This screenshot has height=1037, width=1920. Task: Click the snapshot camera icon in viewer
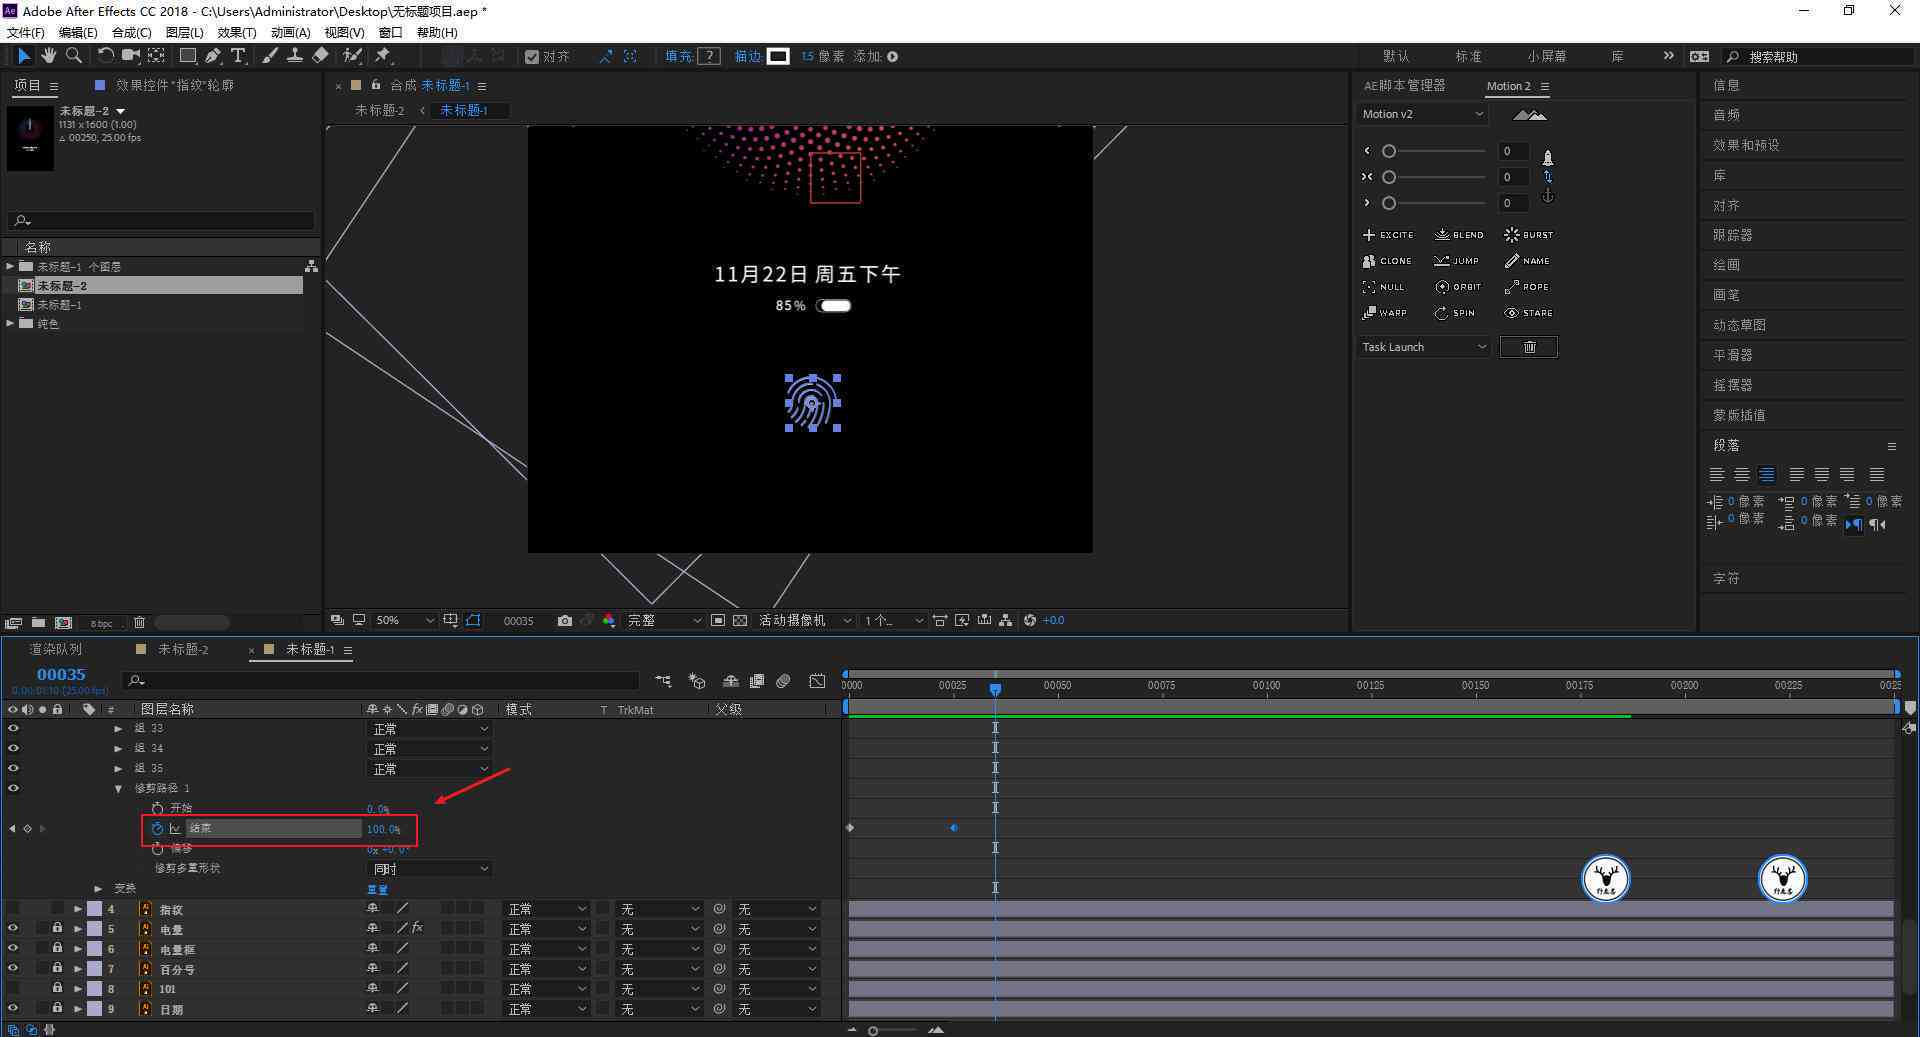564,621
